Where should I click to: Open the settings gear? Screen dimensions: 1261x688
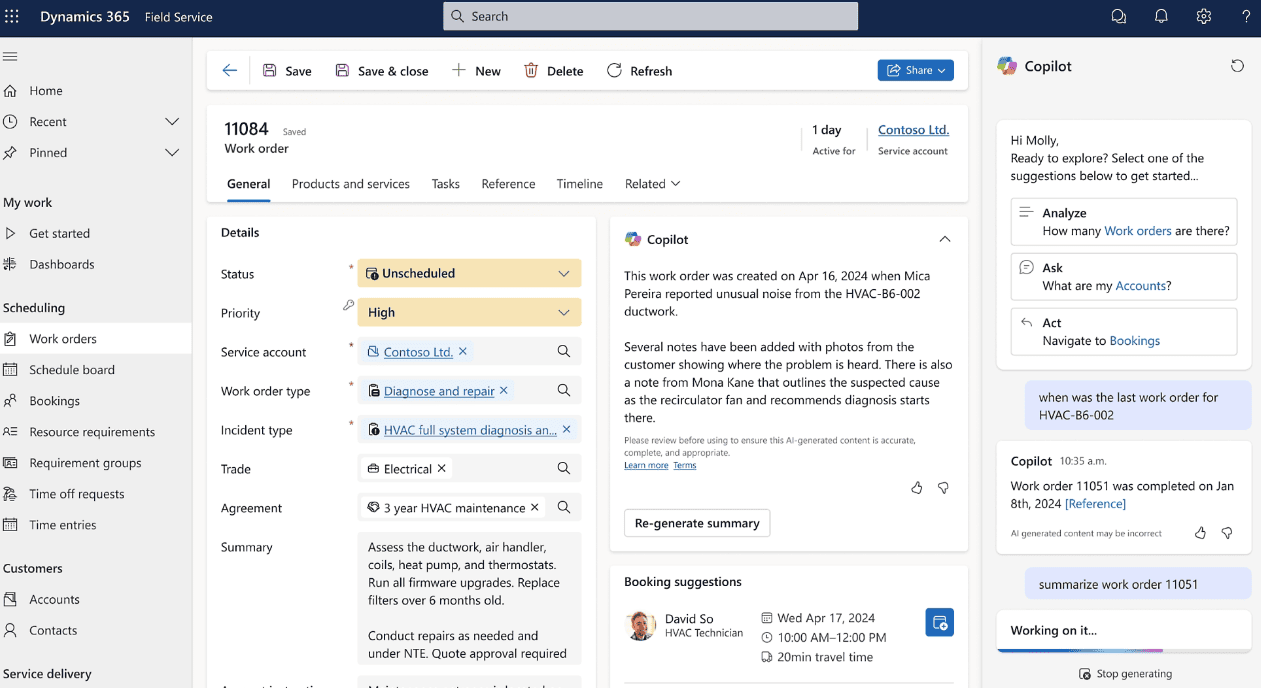click(1204, 17)
